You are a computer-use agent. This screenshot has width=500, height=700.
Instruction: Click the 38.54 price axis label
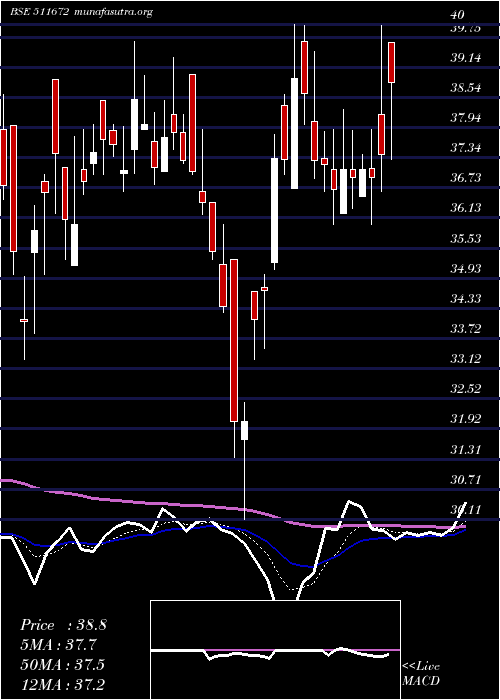[x=465, y=88]
